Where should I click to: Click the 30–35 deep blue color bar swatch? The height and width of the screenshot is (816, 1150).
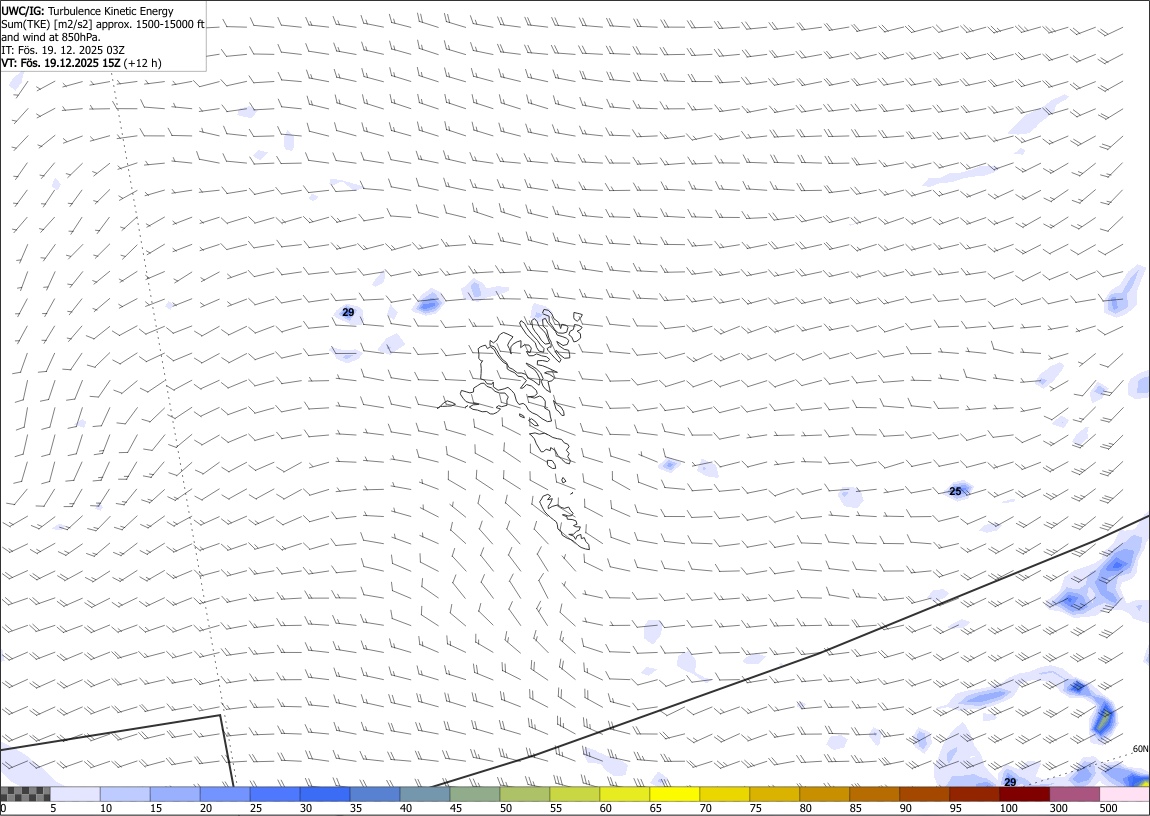coord(325,794)
